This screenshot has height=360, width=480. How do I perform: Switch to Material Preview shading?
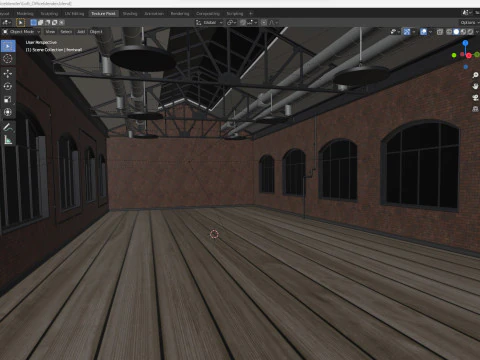pos(463,32)
